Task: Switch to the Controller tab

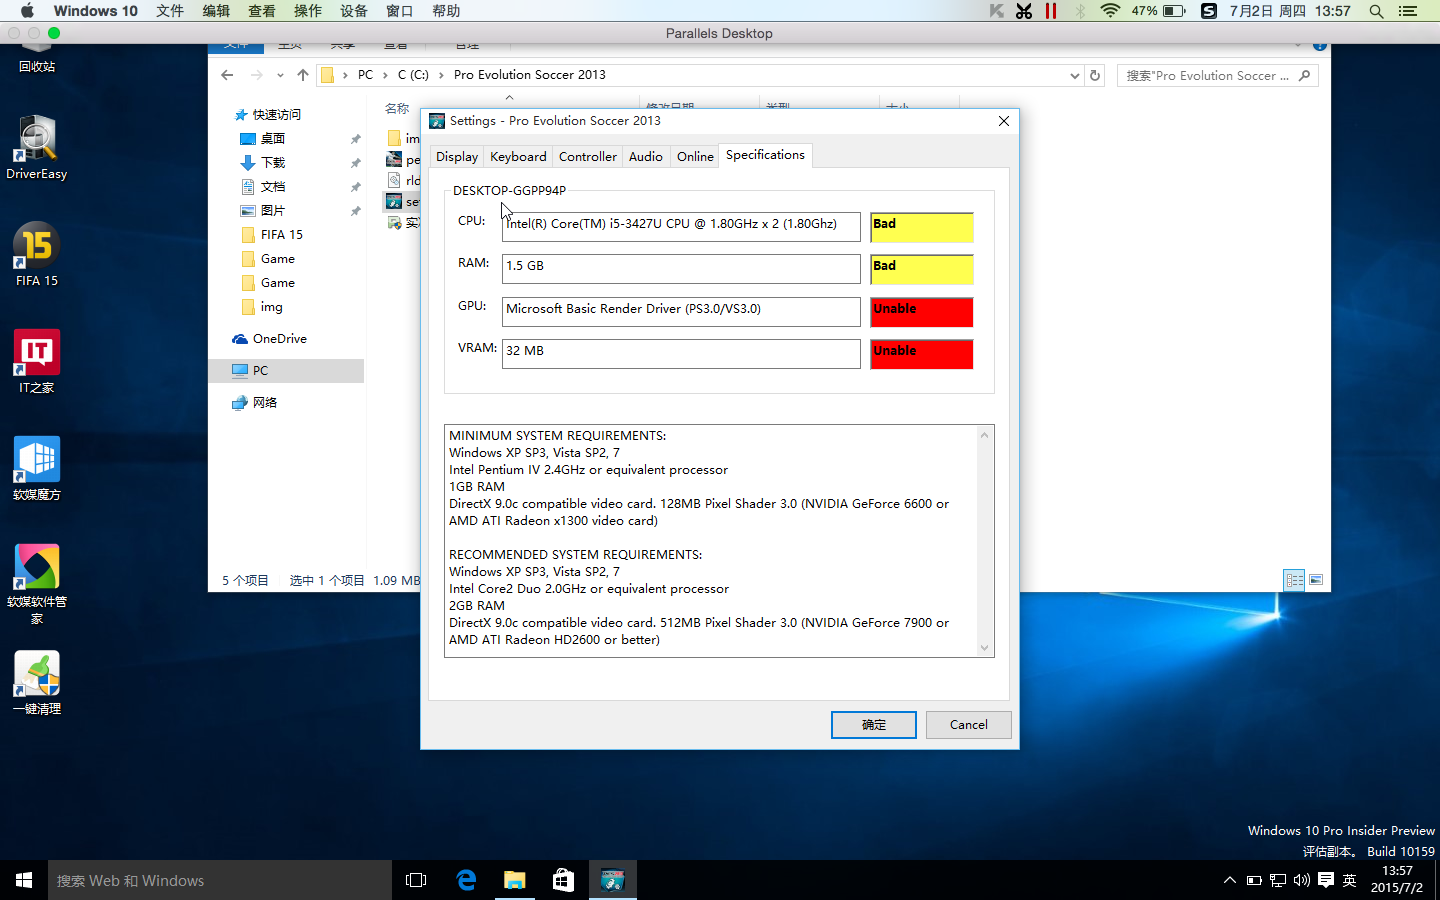Action: tap(588, 157)
